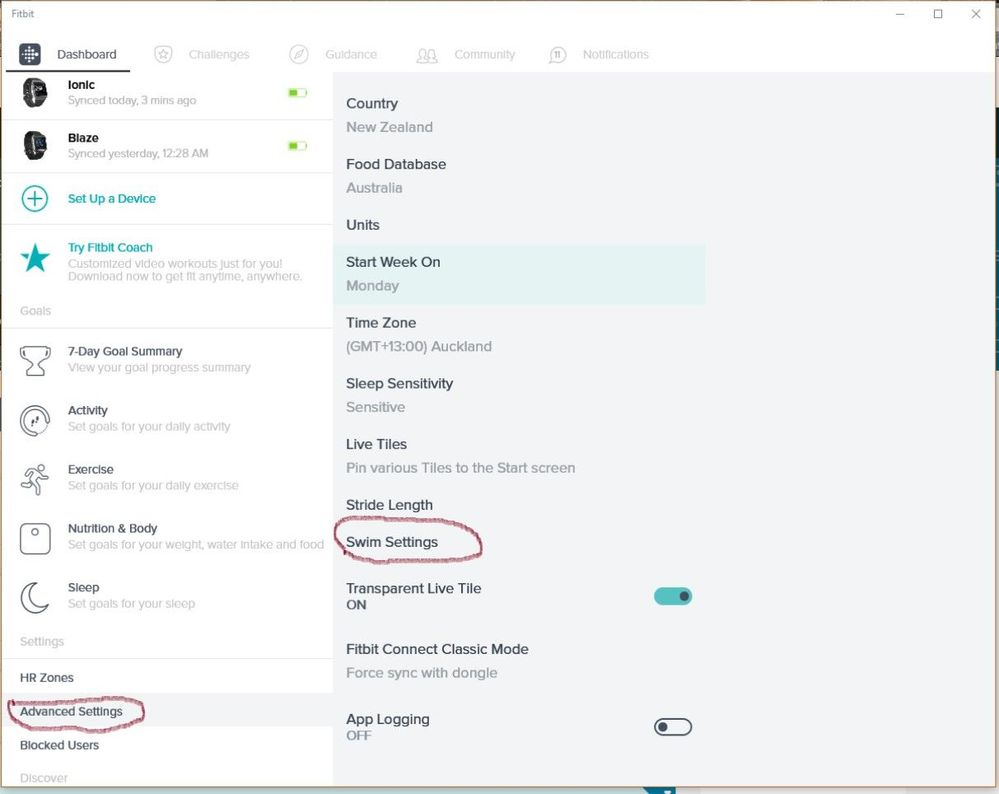Screen dimensions: 999x794
Task: Click the Sleep moon icon
Action: pos(35,598)
